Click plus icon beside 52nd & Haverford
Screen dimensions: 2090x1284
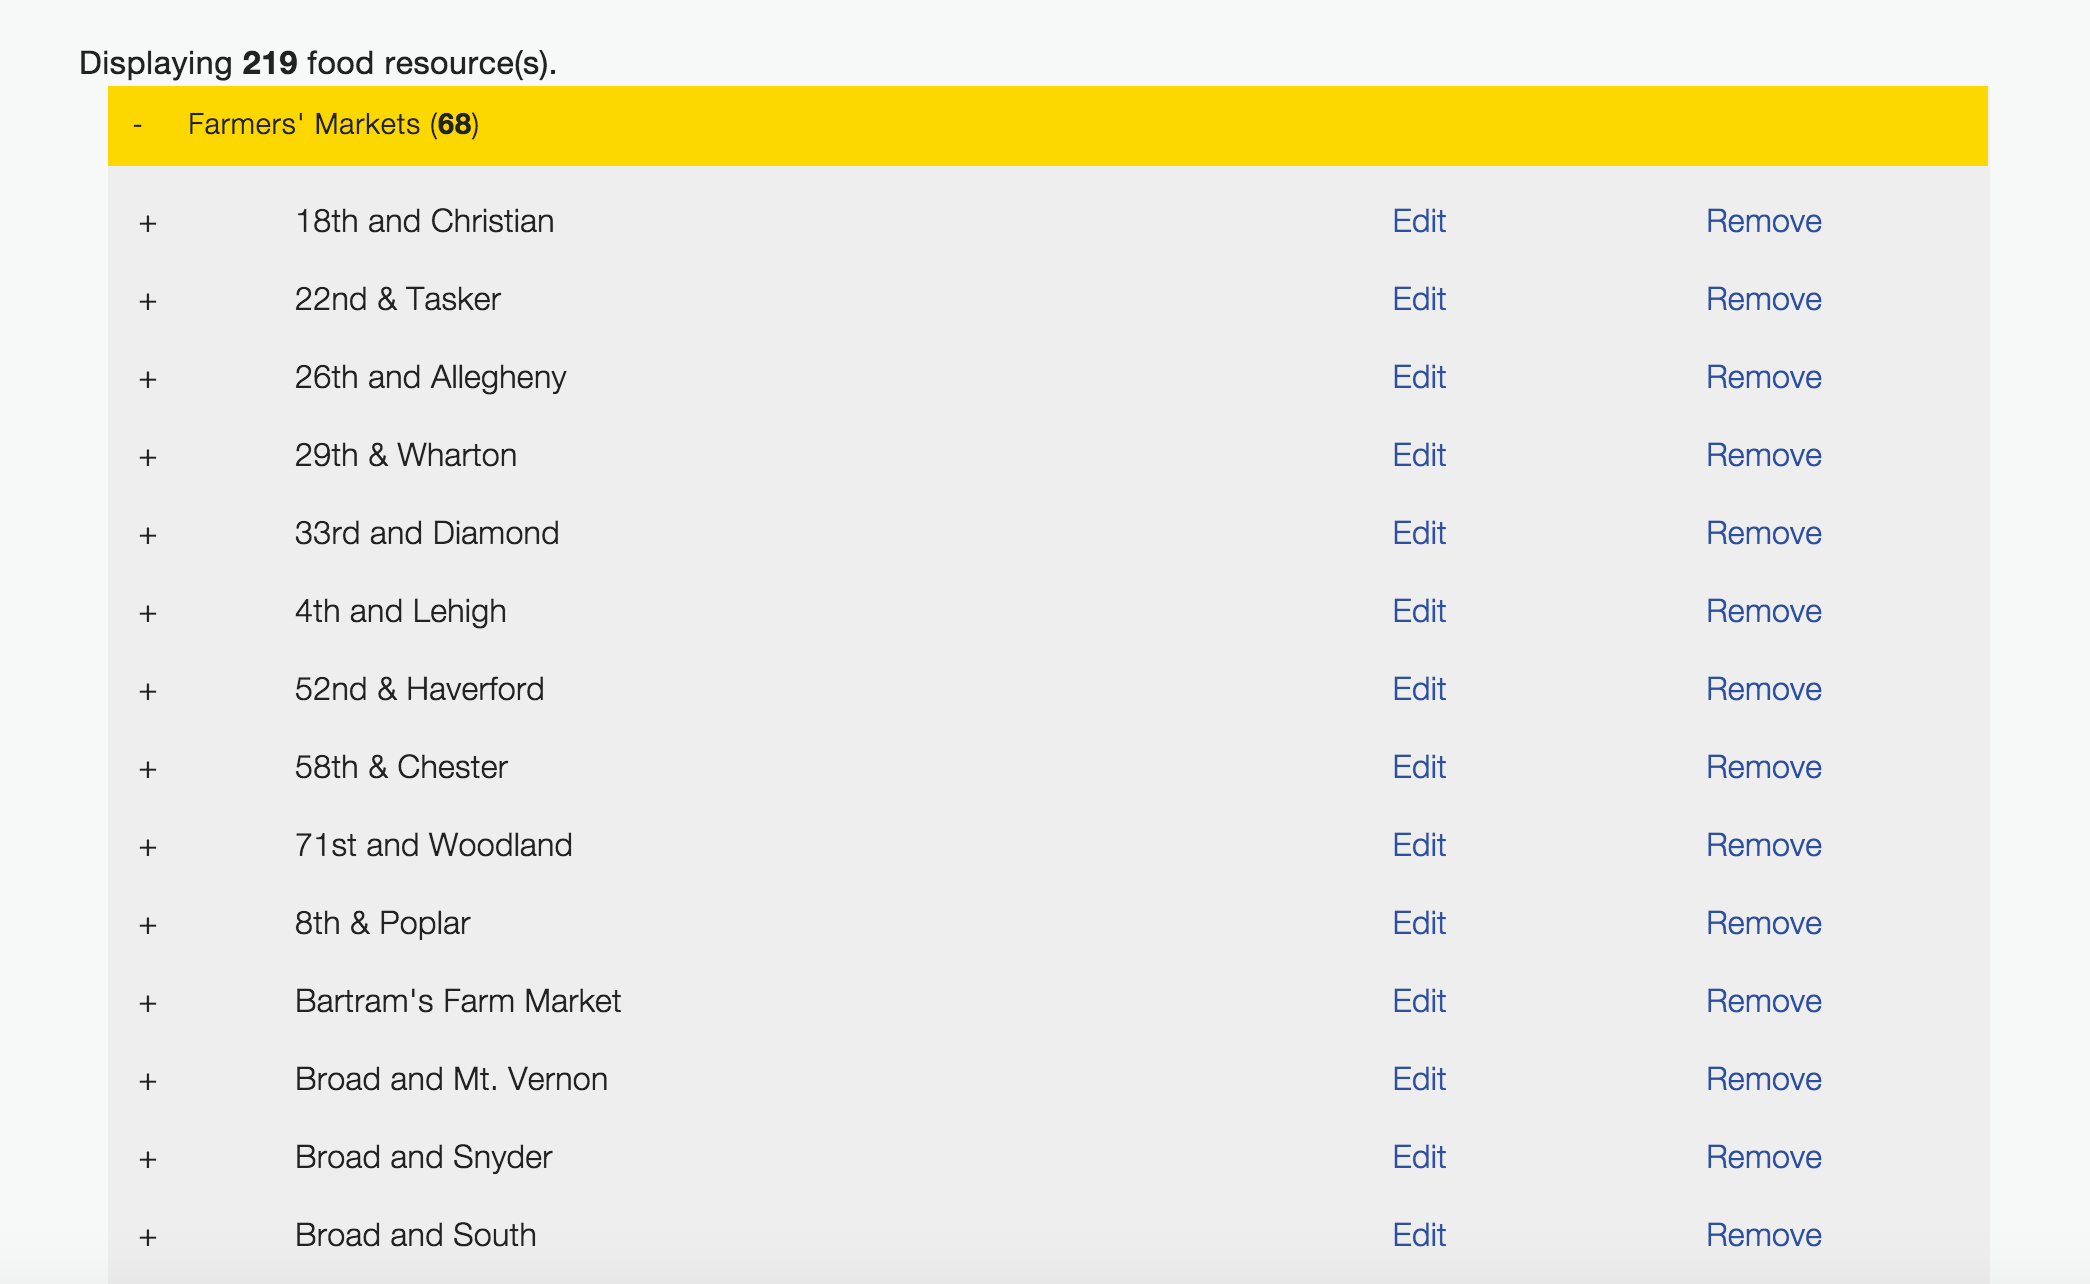coord(148,691)
